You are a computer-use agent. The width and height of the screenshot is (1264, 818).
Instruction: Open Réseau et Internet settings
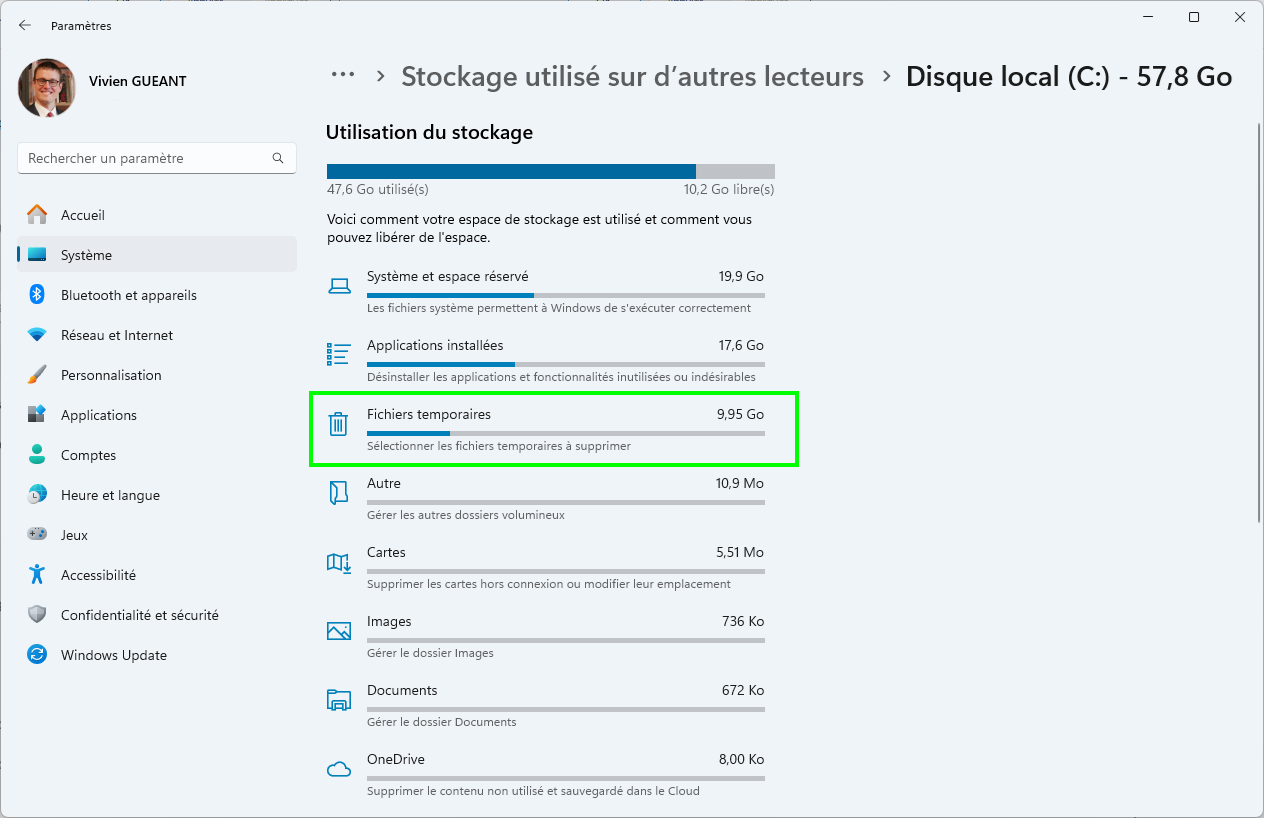tap(117, 335)
